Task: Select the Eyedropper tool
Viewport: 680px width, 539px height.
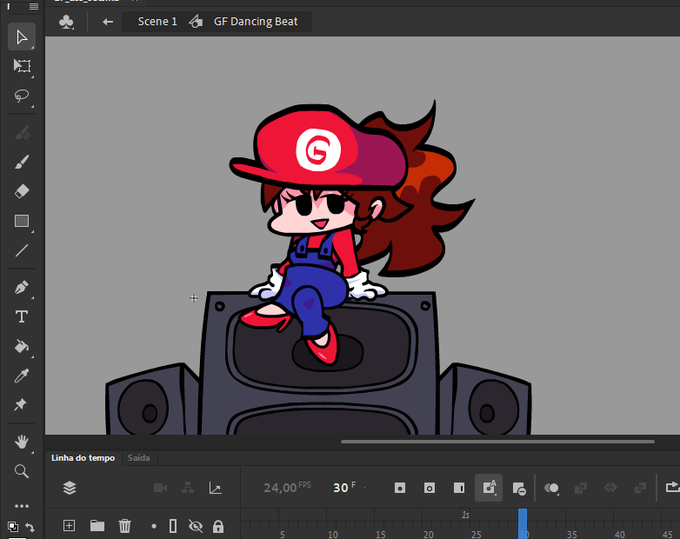Action: point(22,376)
